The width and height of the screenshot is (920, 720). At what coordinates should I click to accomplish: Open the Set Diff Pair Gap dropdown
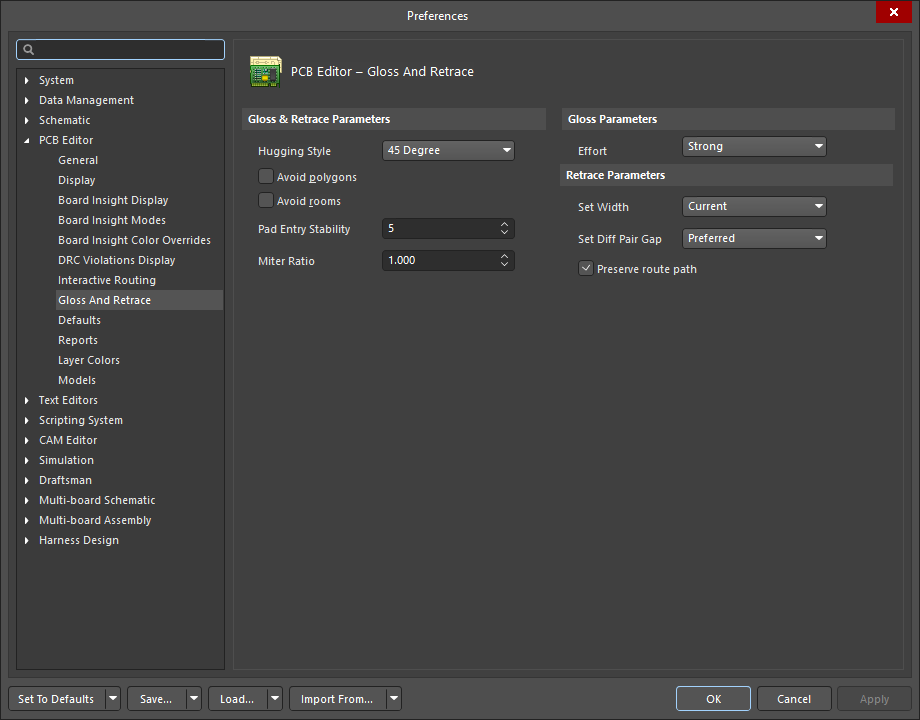[821, 238]
